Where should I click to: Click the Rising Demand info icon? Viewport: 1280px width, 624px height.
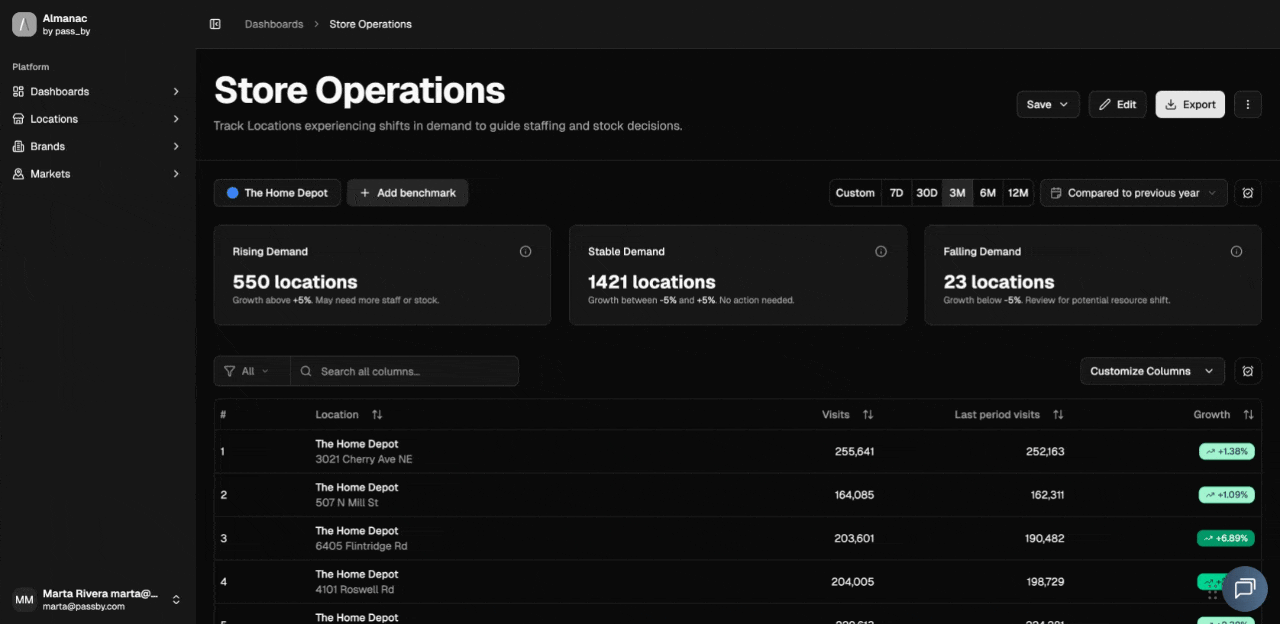tap(525, 252)
